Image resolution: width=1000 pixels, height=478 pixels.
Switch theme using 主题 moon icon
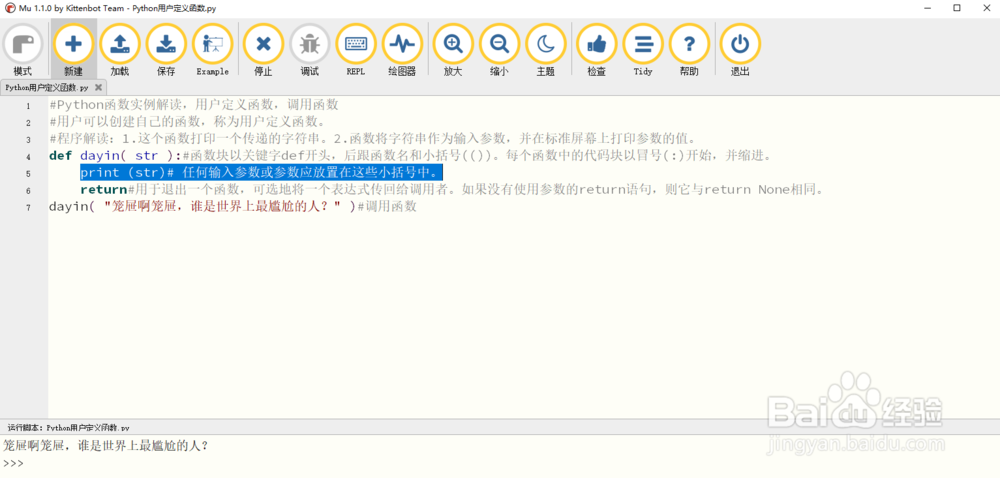click(x=545, y=50)
